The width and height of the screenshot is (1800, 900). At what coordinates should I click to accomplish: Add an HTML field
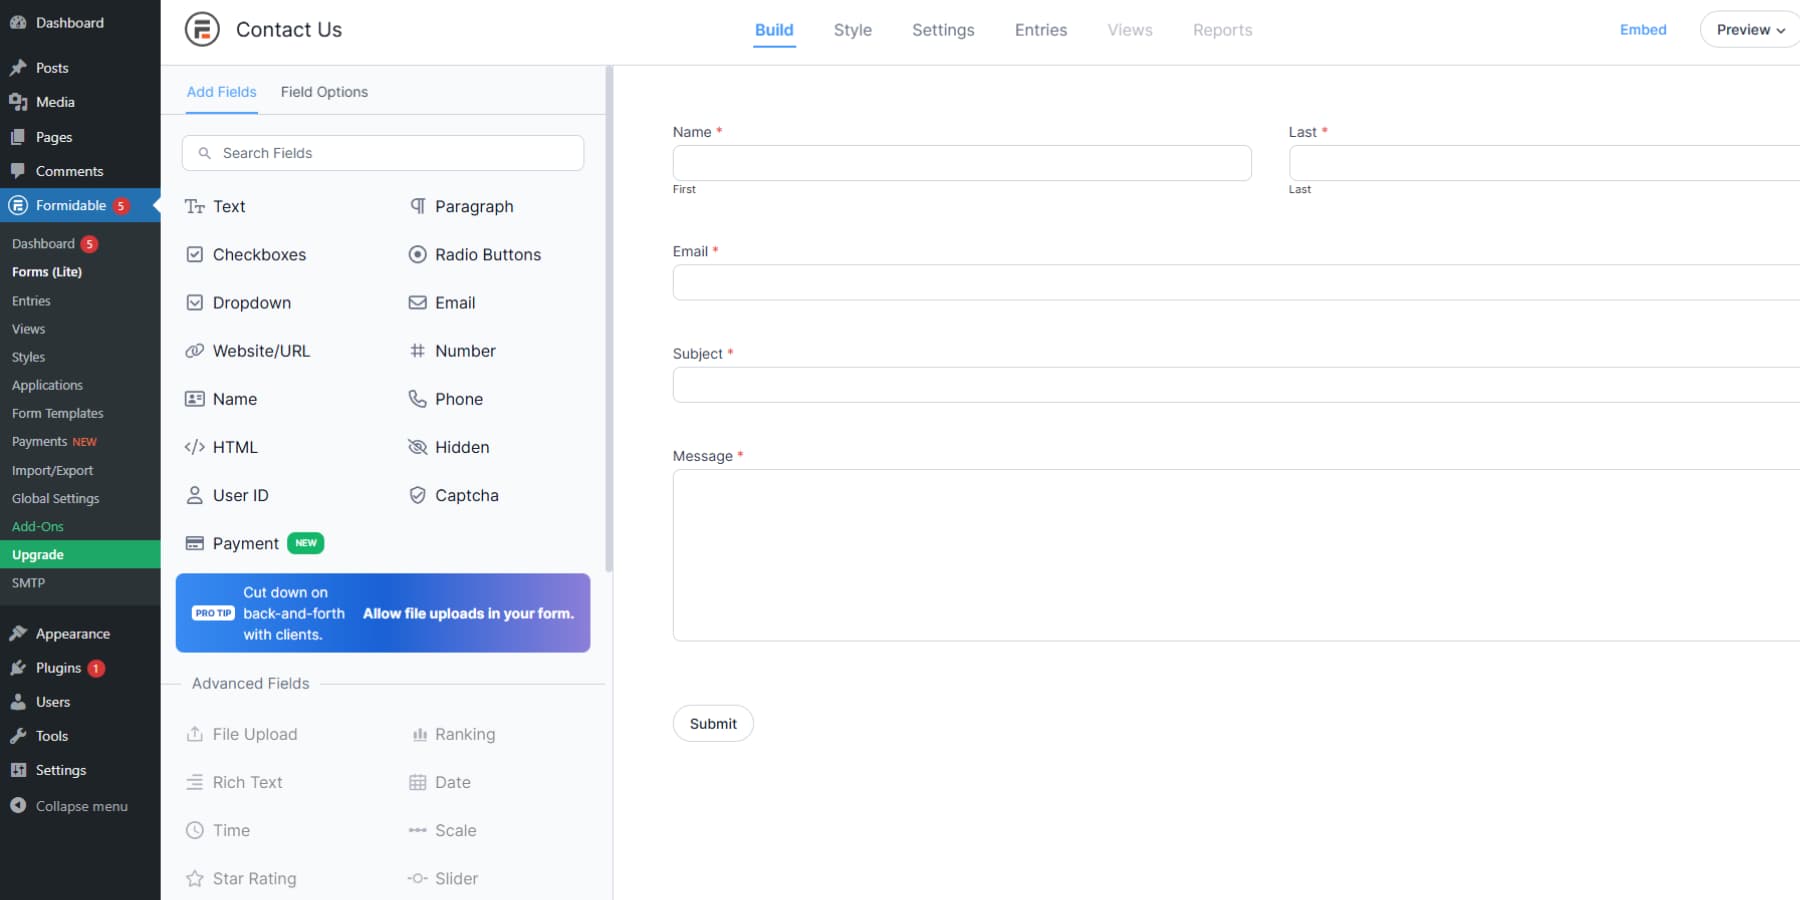(x=234, y=446)
